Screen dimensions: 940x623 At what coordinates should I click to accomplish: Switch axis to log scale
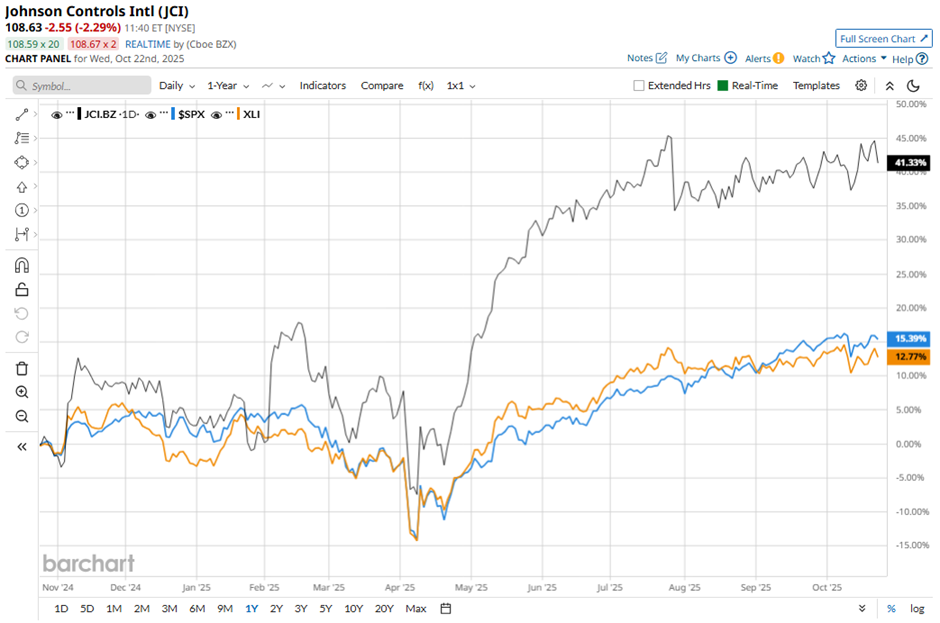[917, 609]
